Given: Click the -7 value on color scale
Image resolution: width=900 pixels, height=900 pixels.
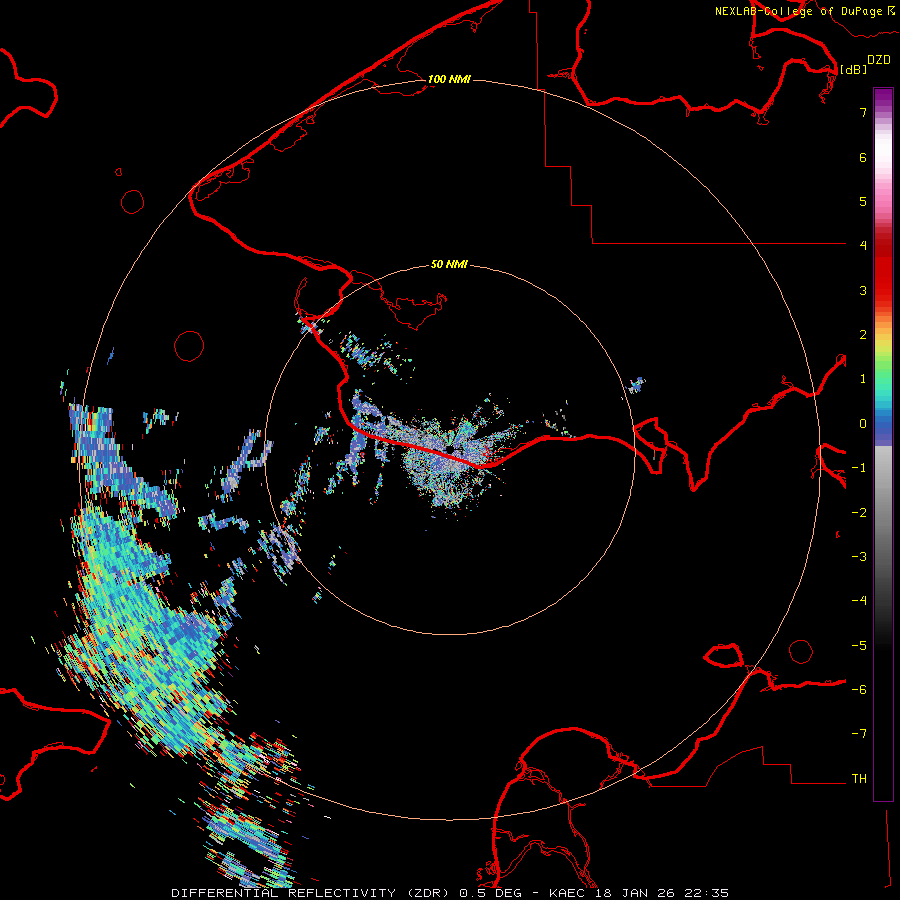Looking at the screenshot, I should (859, 734).
